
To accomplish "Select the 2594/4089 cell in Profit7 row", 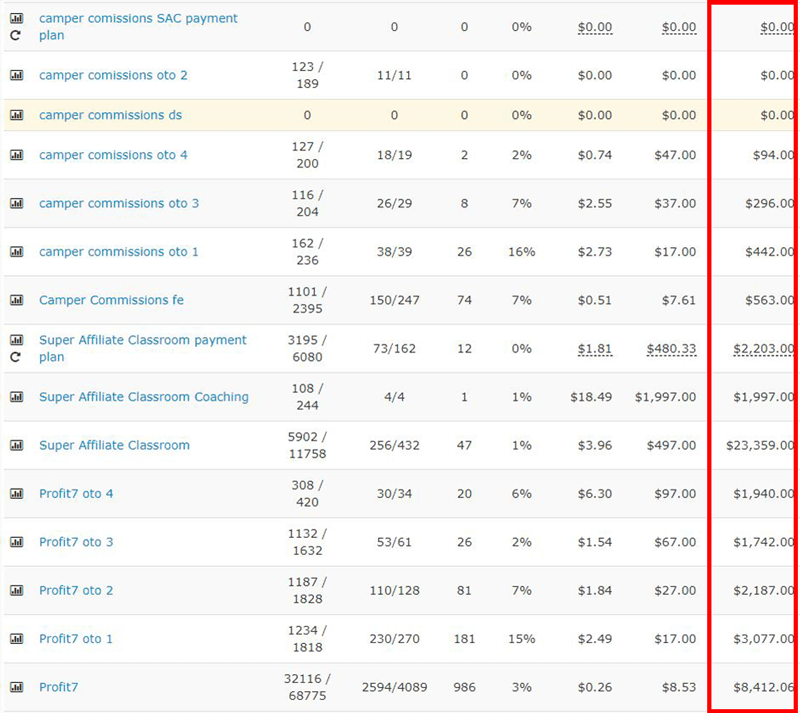I will (x=394, y=687).
